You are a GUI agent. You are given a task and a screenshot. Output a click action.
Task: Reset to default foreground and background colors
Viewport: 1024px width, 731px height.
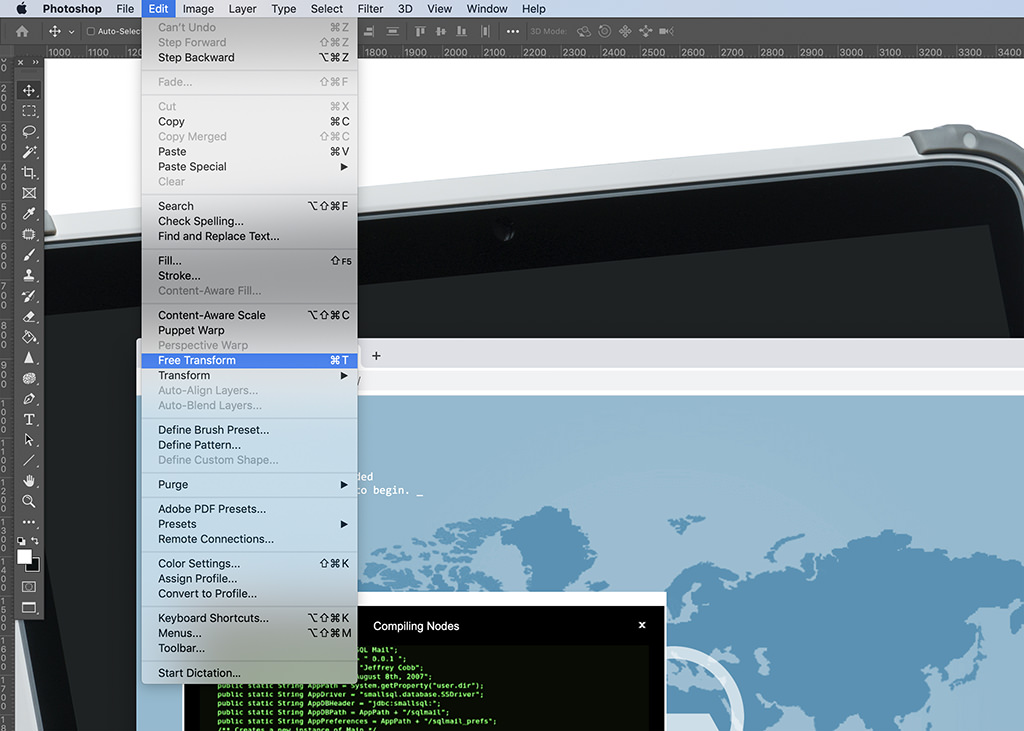pos(21,541)
